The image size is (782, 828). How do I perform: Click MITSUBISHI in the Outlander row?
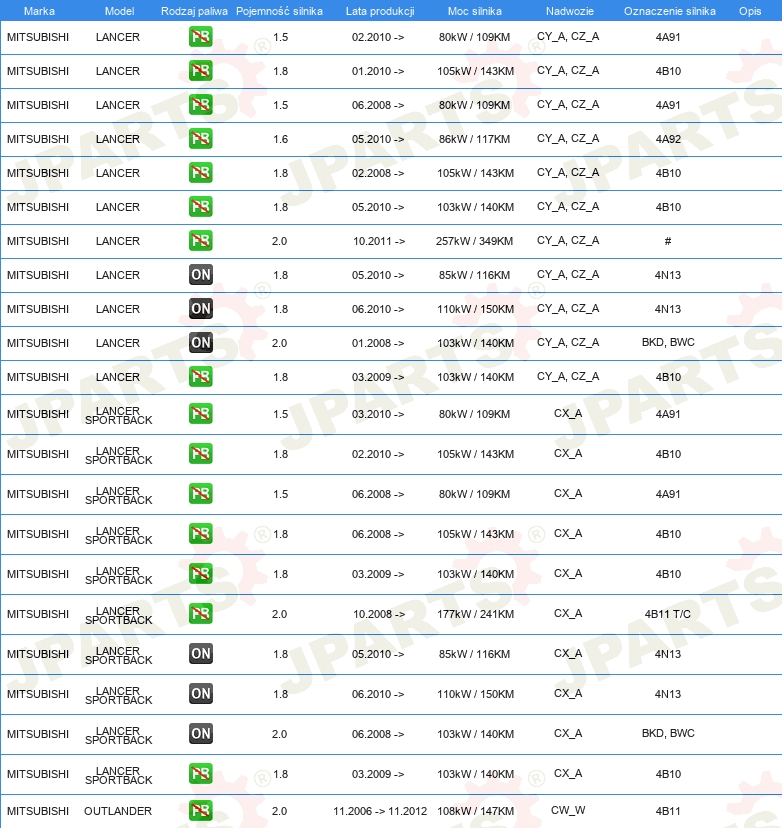point(38,811)
